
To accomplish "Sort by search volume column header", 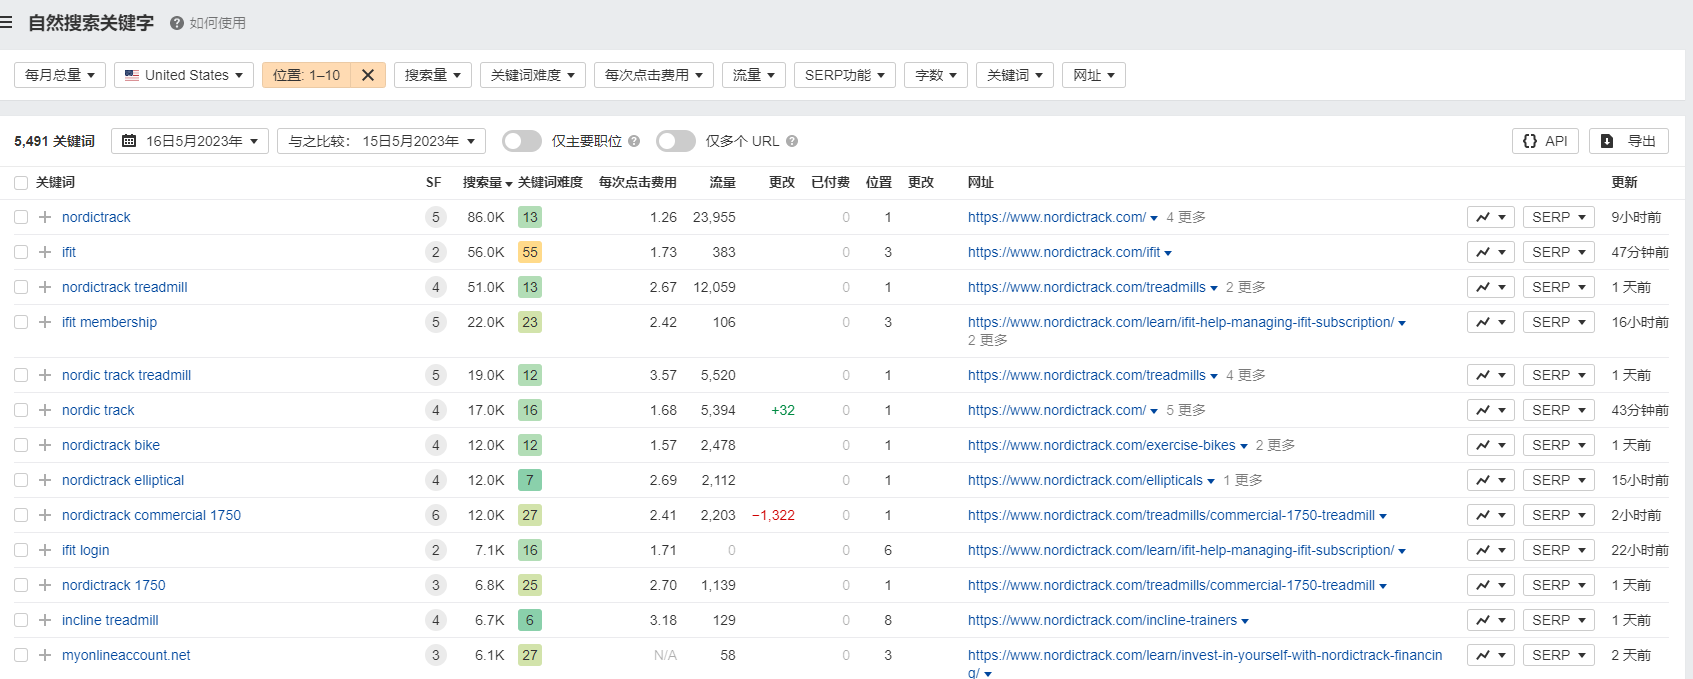I will tap(487, 182).
